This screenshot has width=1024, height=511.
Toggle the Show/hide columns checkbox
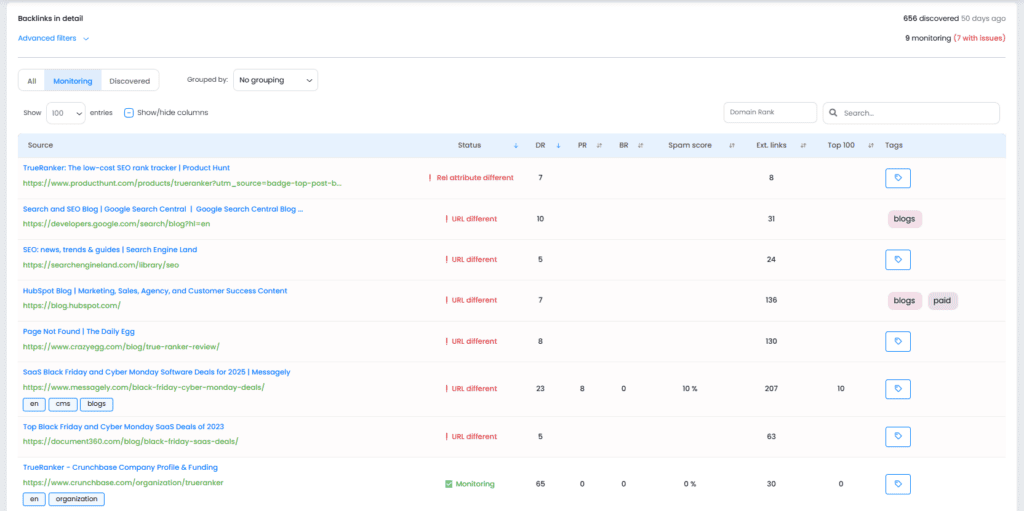[x=129, y=113]
